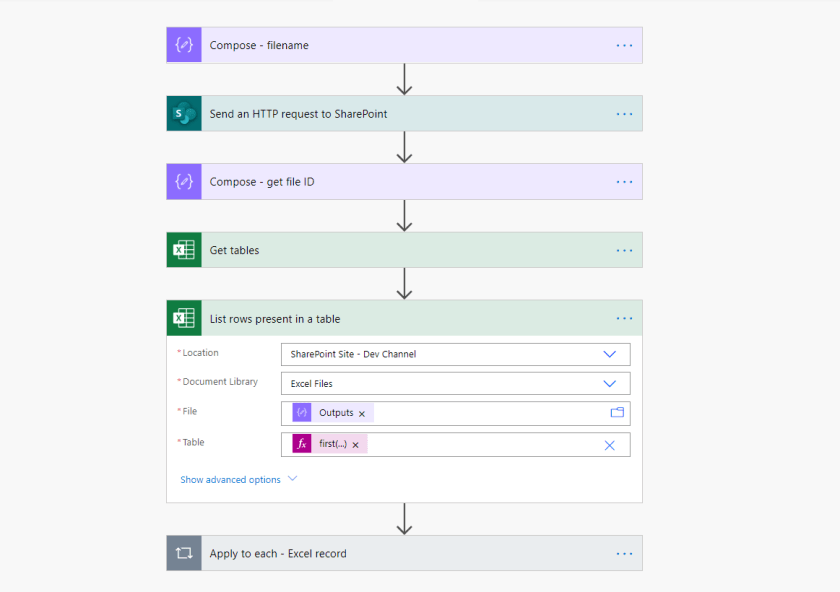Open the menu for Get tables
Image resolution: width=840 pixels, height=592 pixels.
(624, 249)
